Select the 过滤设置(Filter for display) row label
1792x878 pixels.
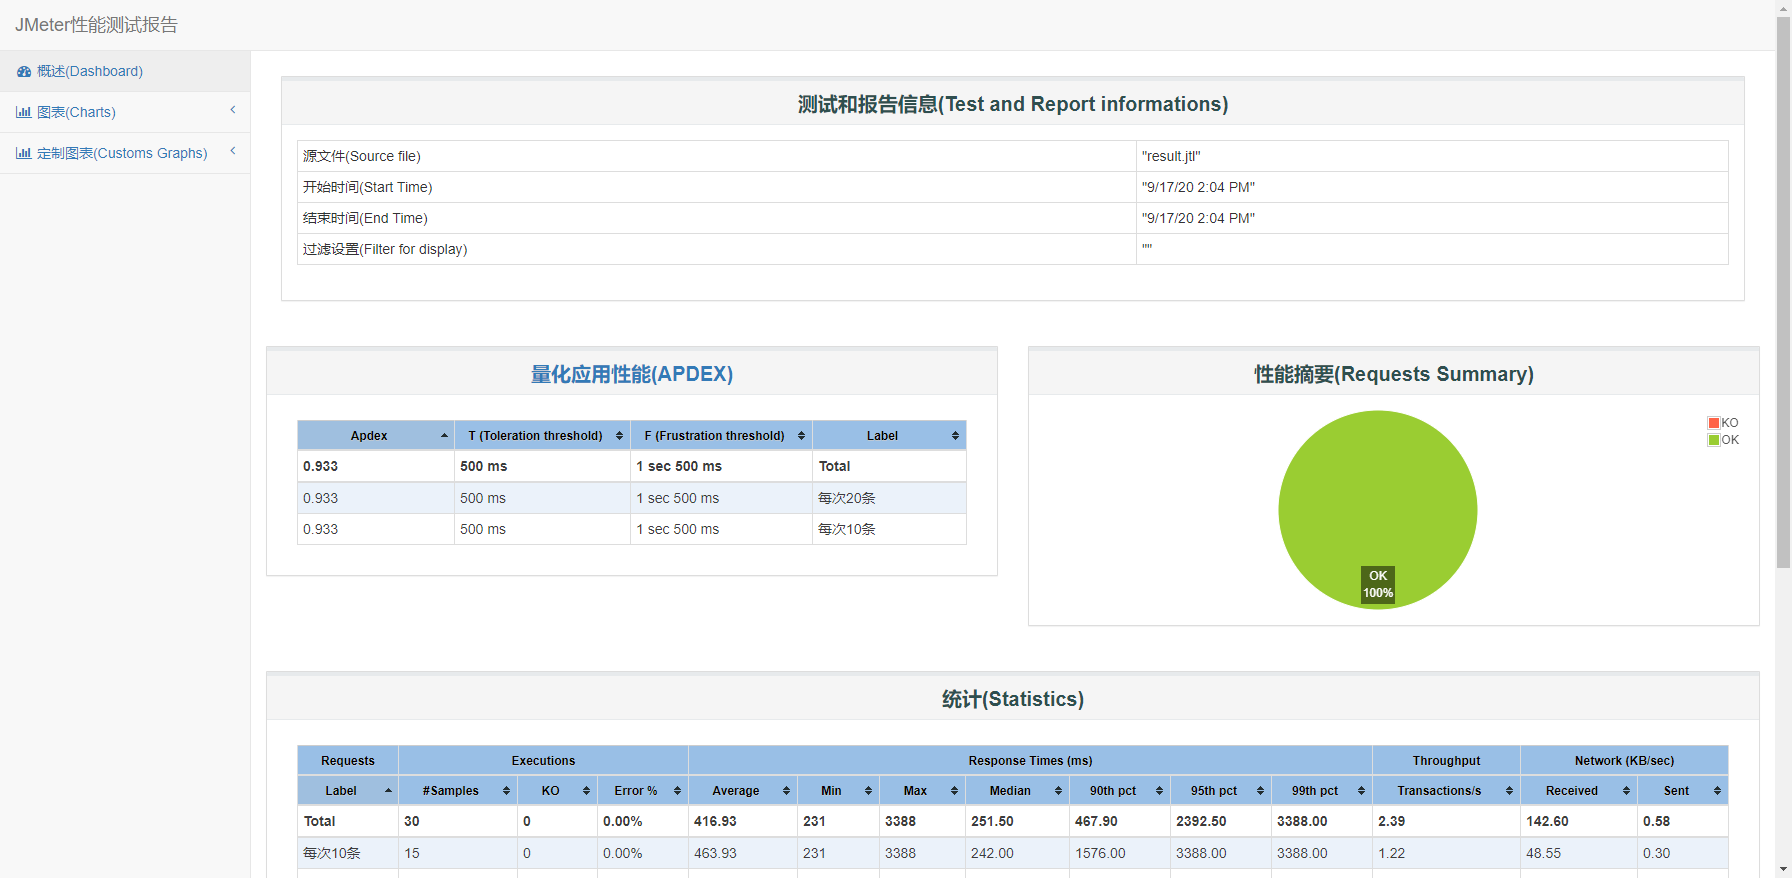click(x=385, y=249)
